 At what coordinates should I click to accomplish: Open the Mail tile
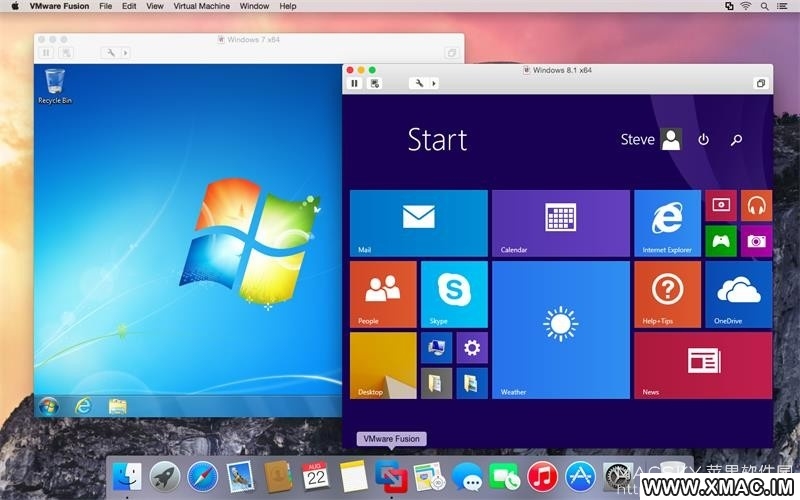click(419, 223)
